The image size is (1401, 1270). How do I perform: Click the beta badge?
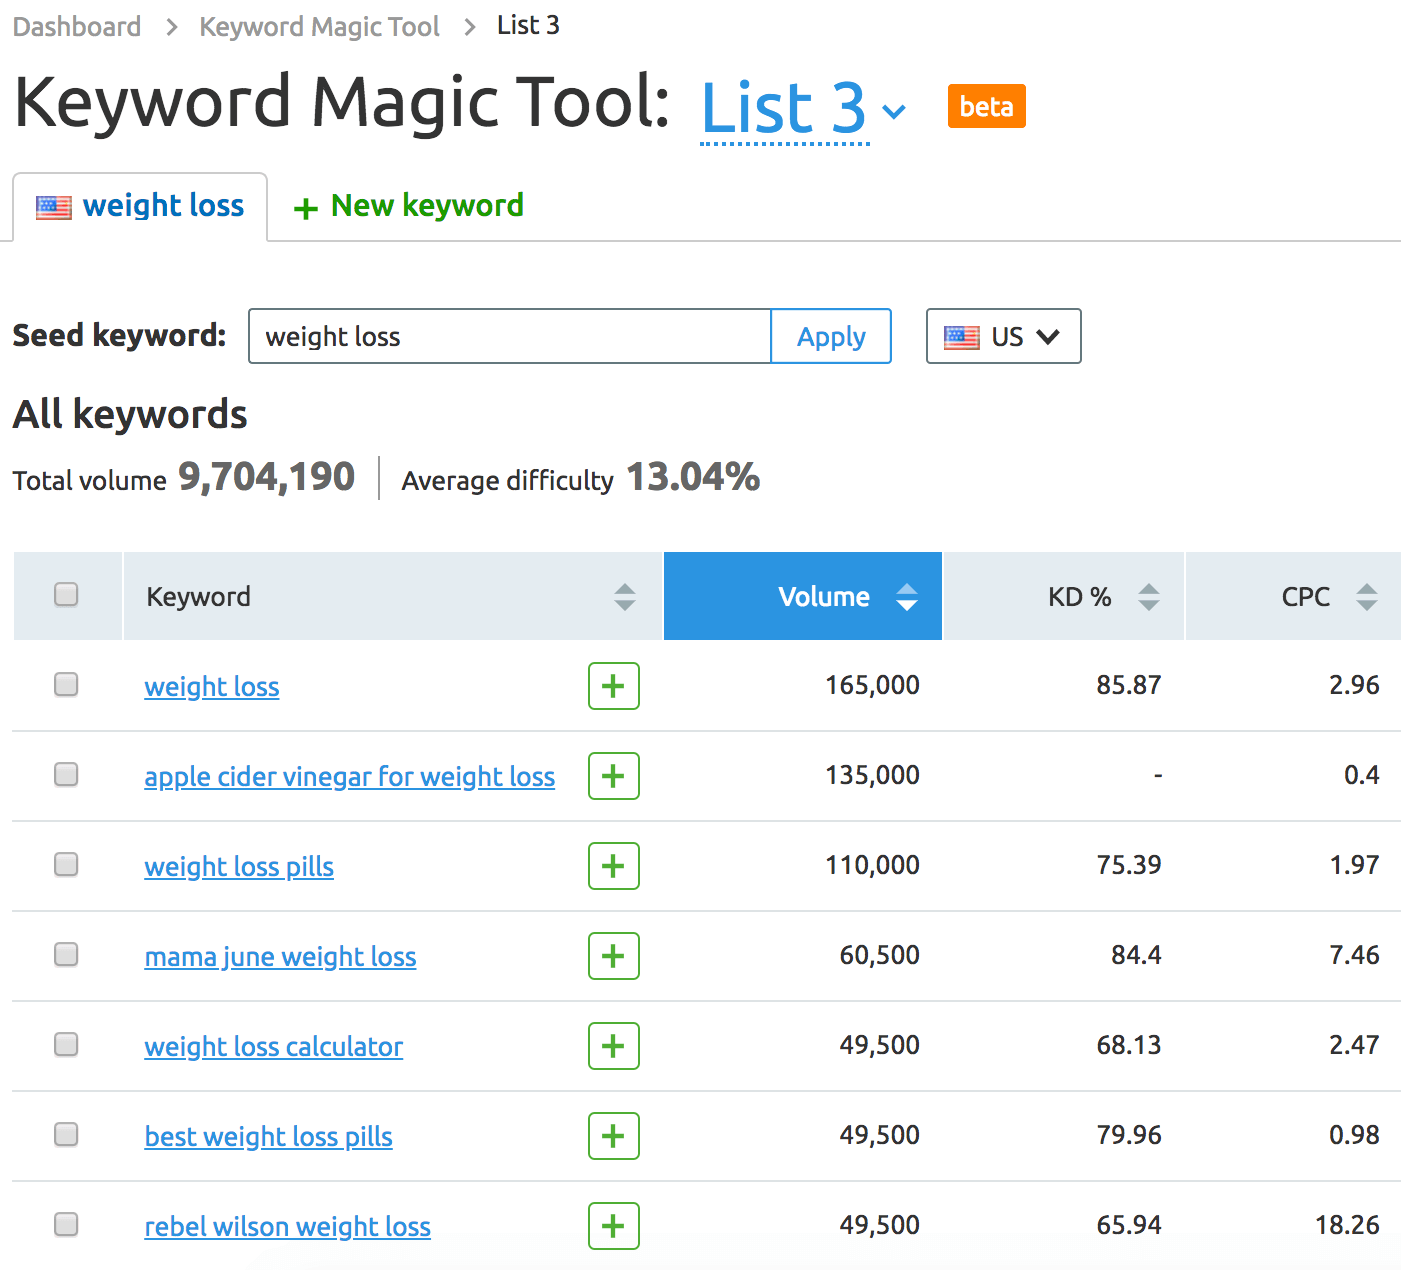pyautogui.click(x=987, y=106)
